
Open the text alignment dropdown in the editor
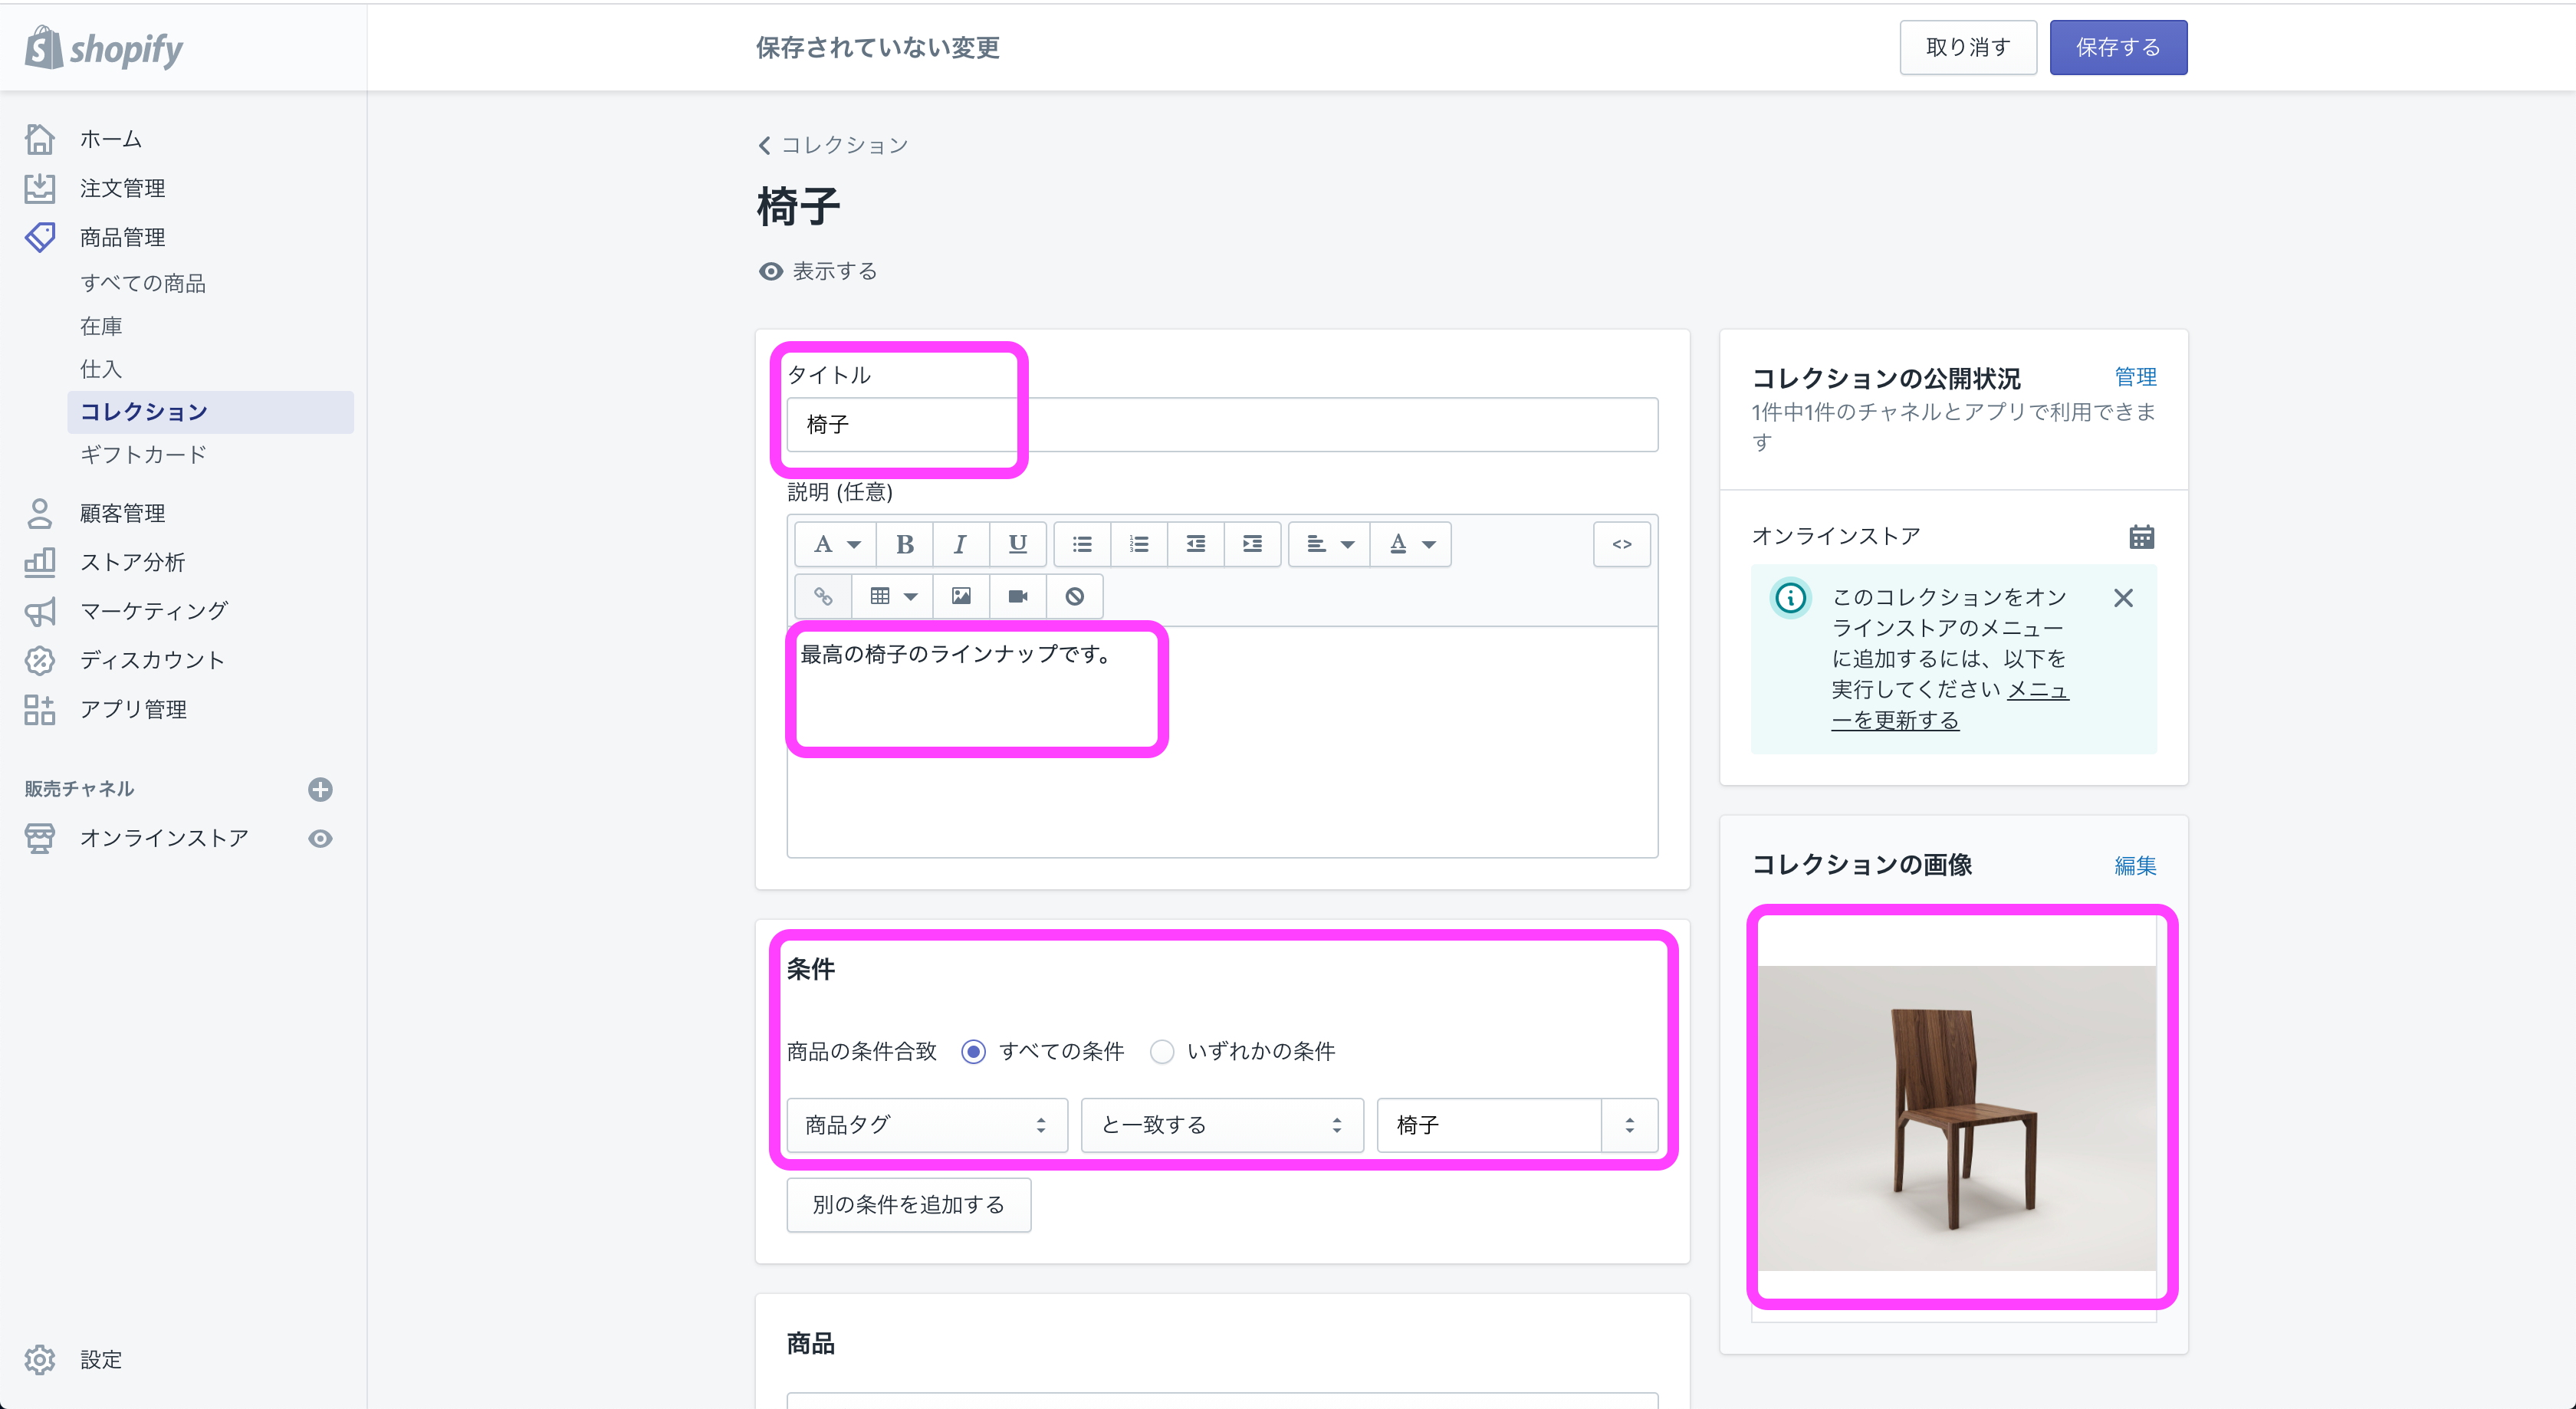1329,544
